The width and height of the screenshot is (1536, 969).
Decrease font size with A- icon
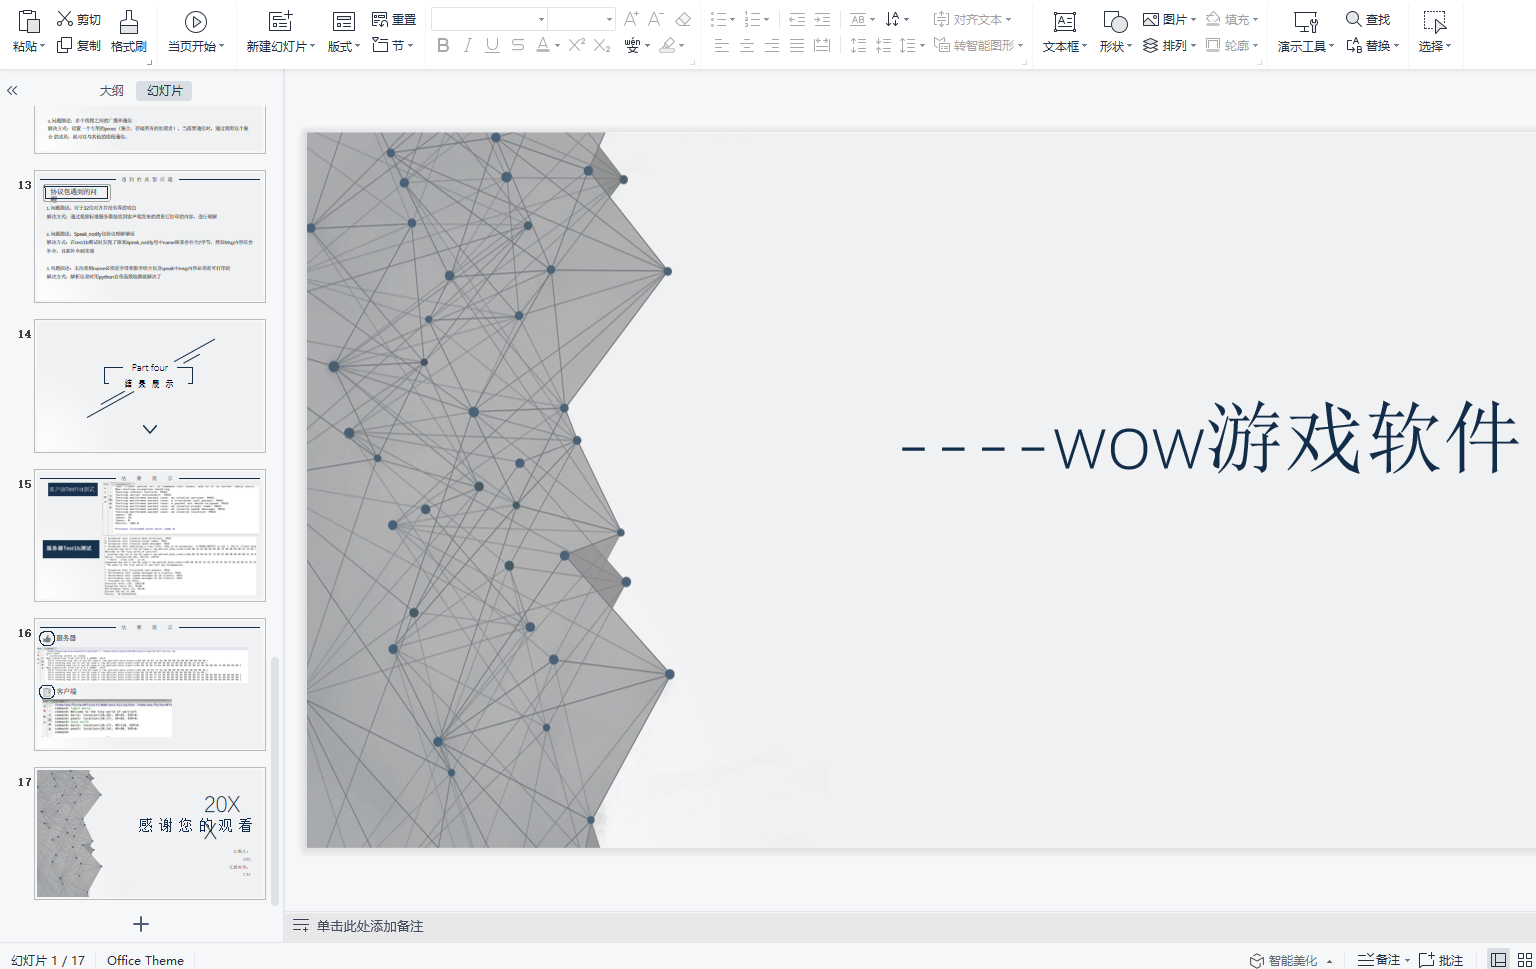point(656,19)
